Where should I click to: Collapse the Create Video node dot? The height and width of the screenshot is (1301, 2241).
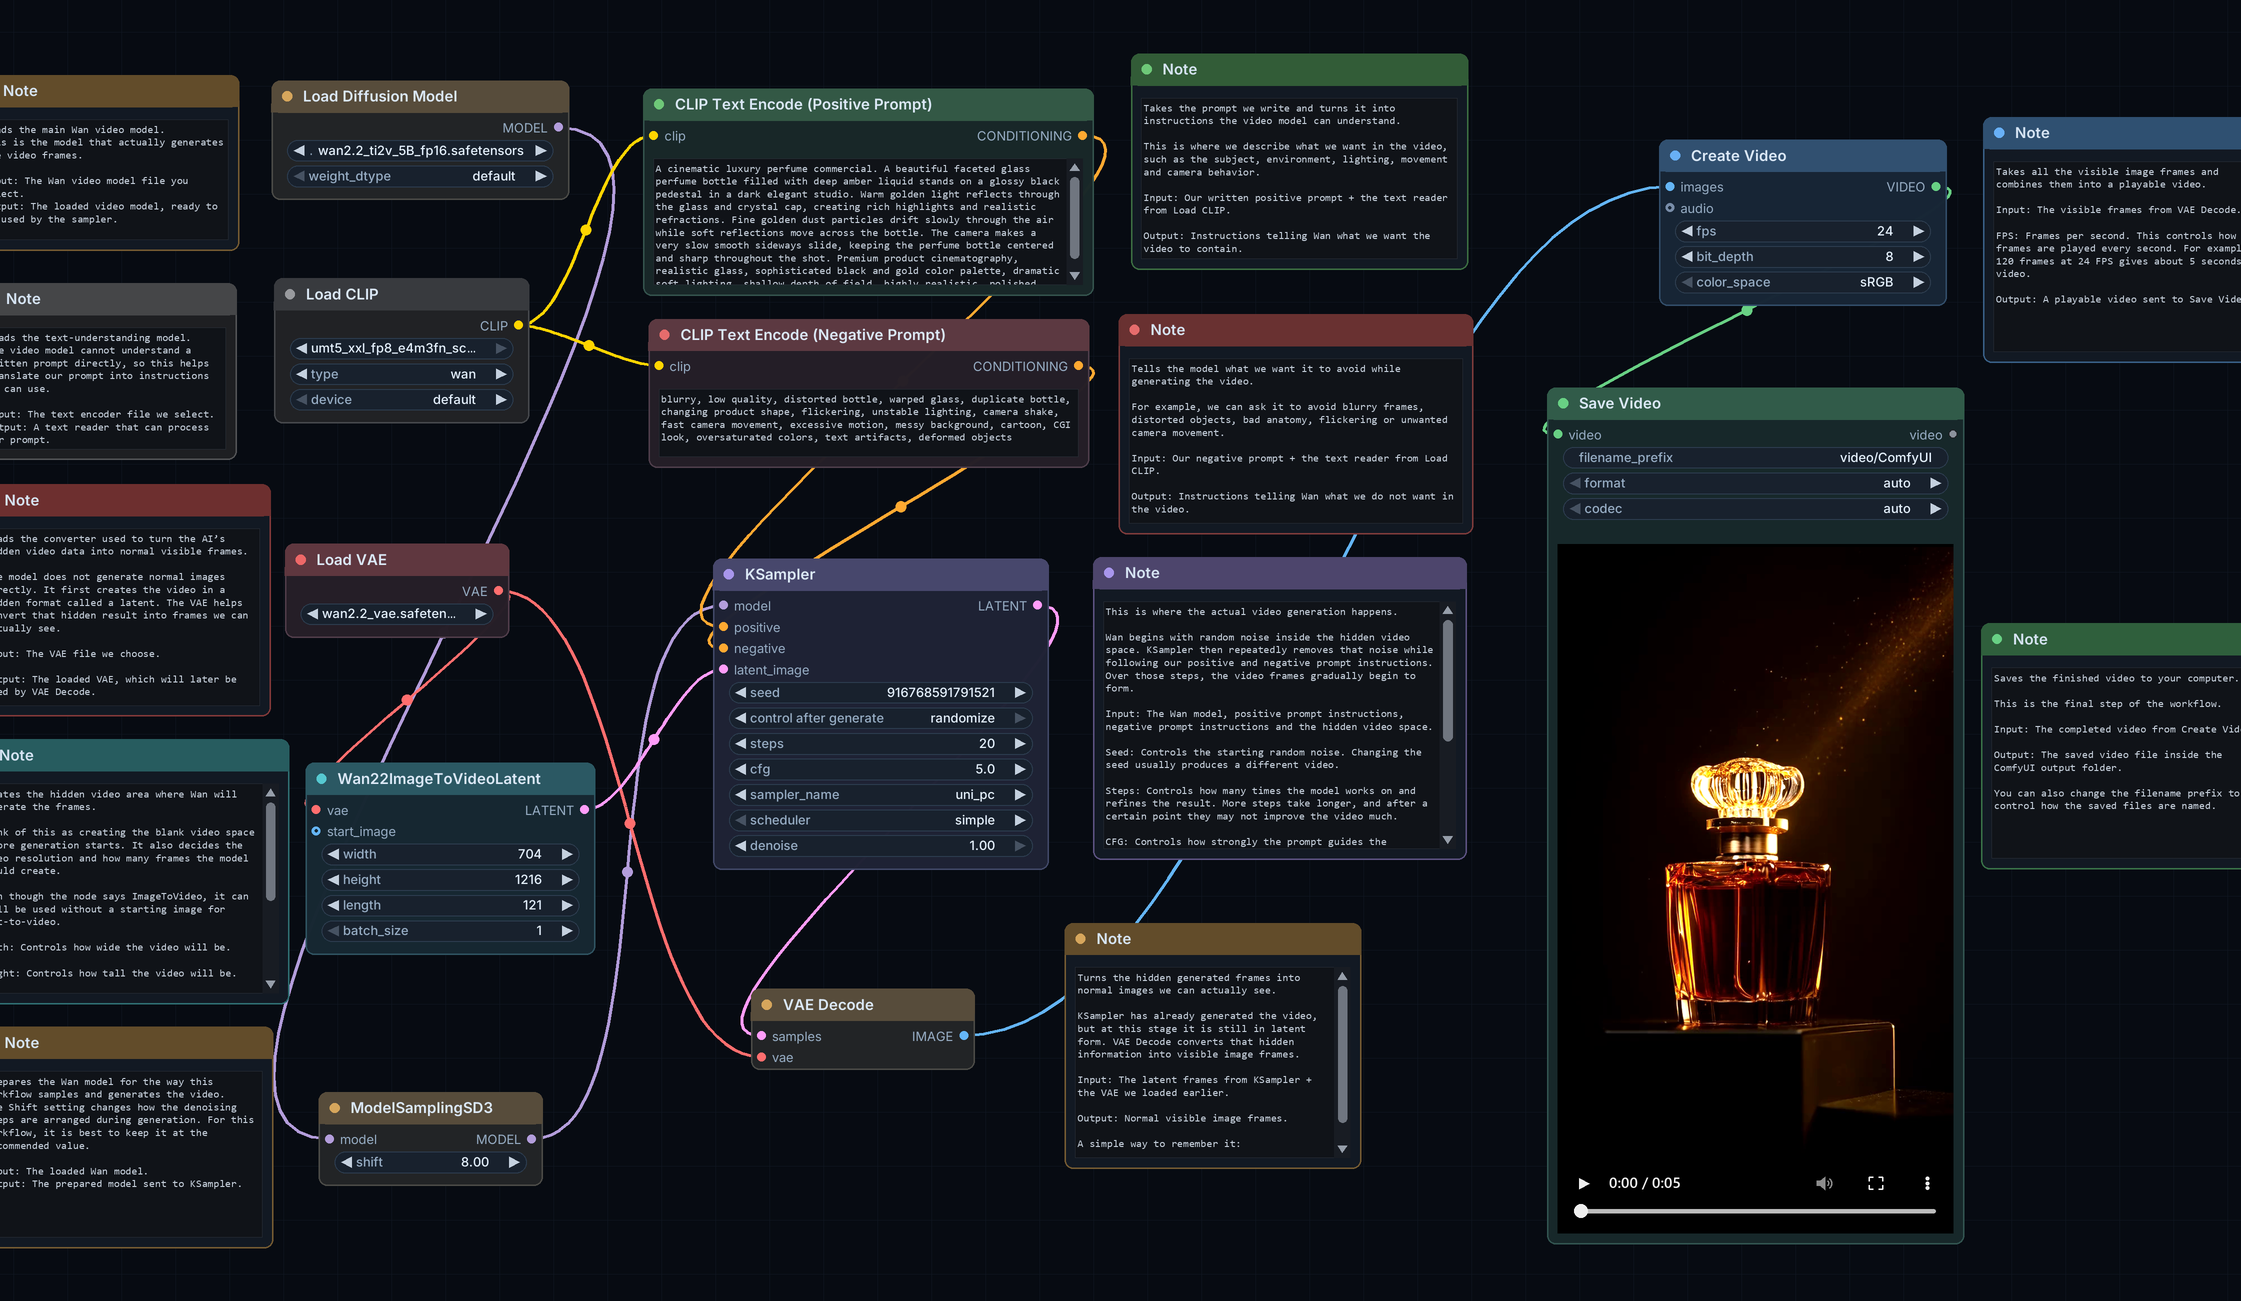coord(1675,156)
